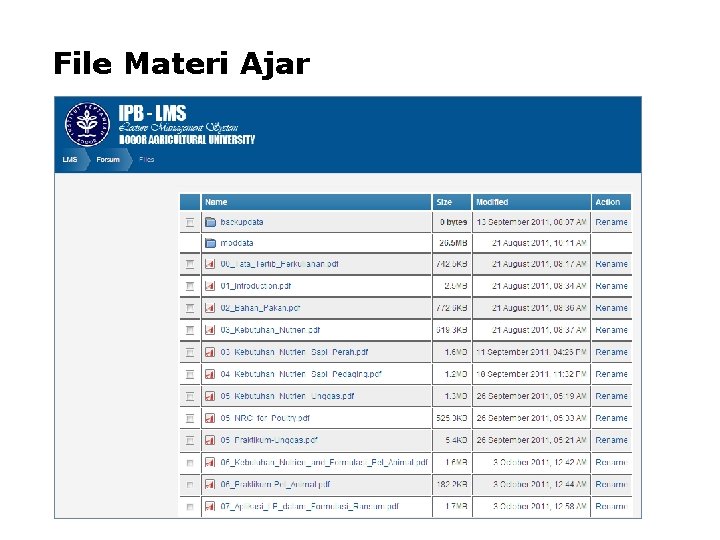720x540 pixels.
Task: Select the checkbox for 05_Praktikum-Unggas.pdf
Action: (190, 441)
